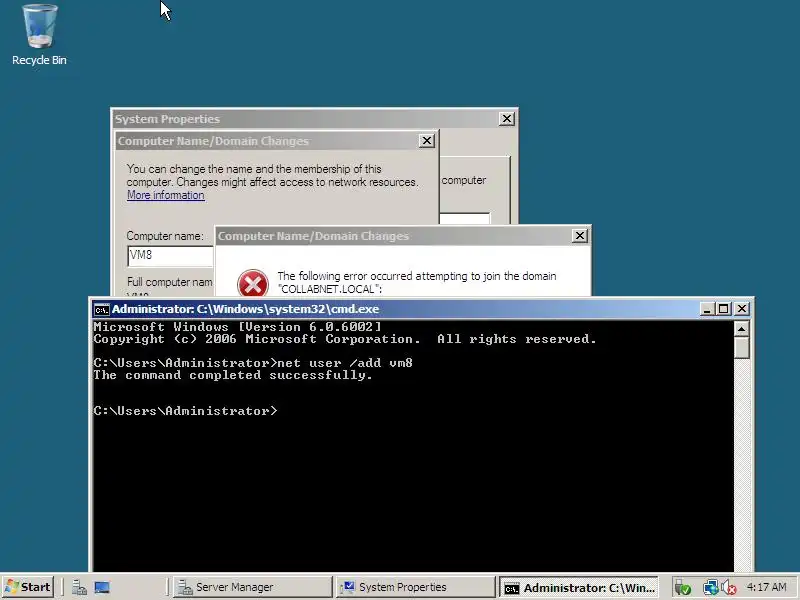
Task: Click the cmd.exe title bar icon
Action: tap(102, 309)
